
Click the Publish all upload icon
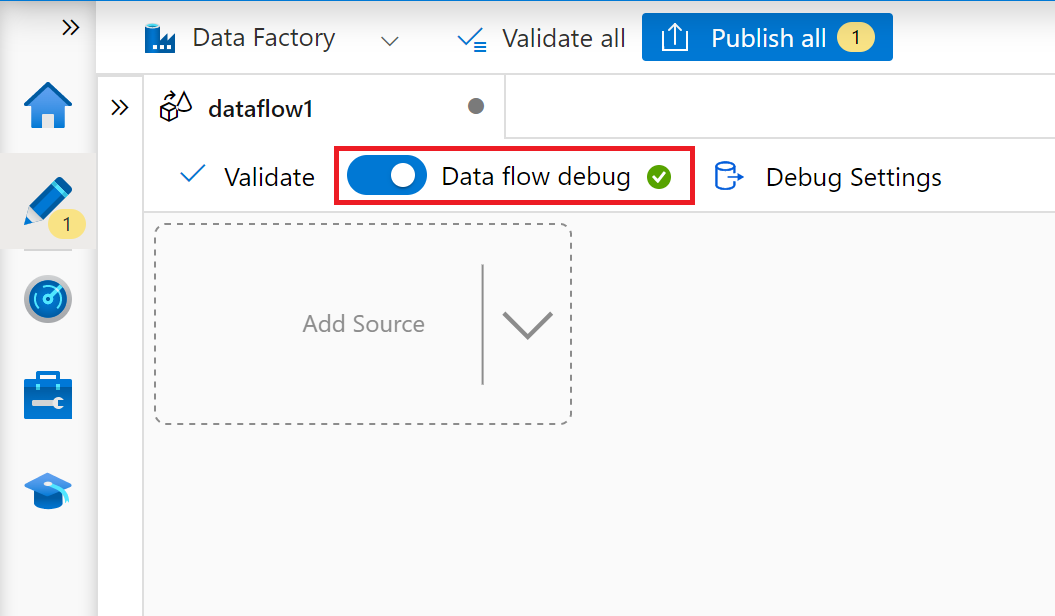(674, 37)
